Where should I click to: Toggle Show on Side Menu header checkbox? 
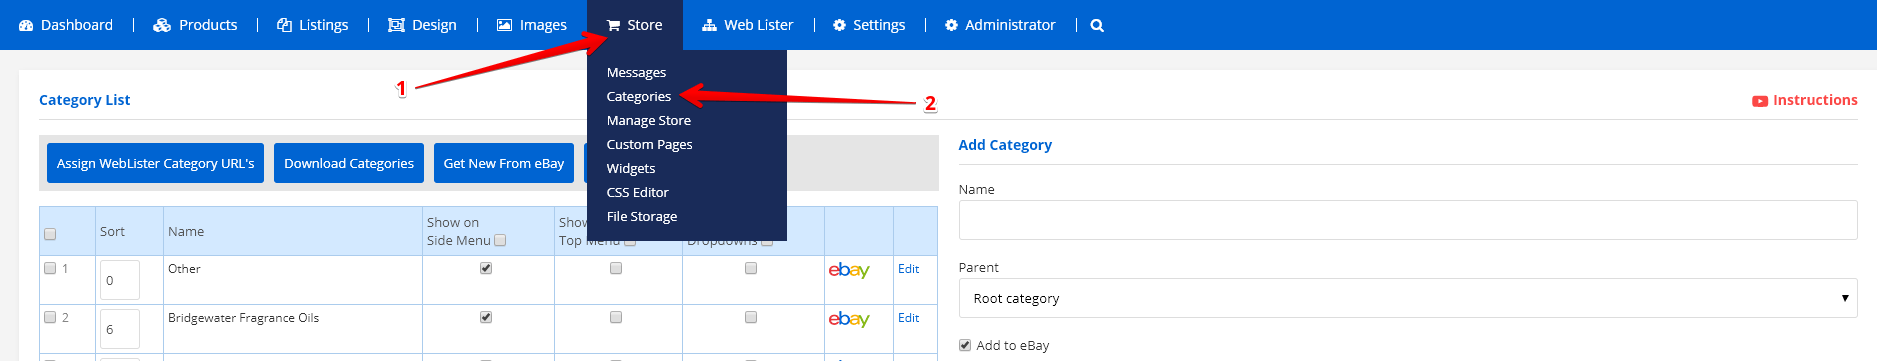pos(500,240)
